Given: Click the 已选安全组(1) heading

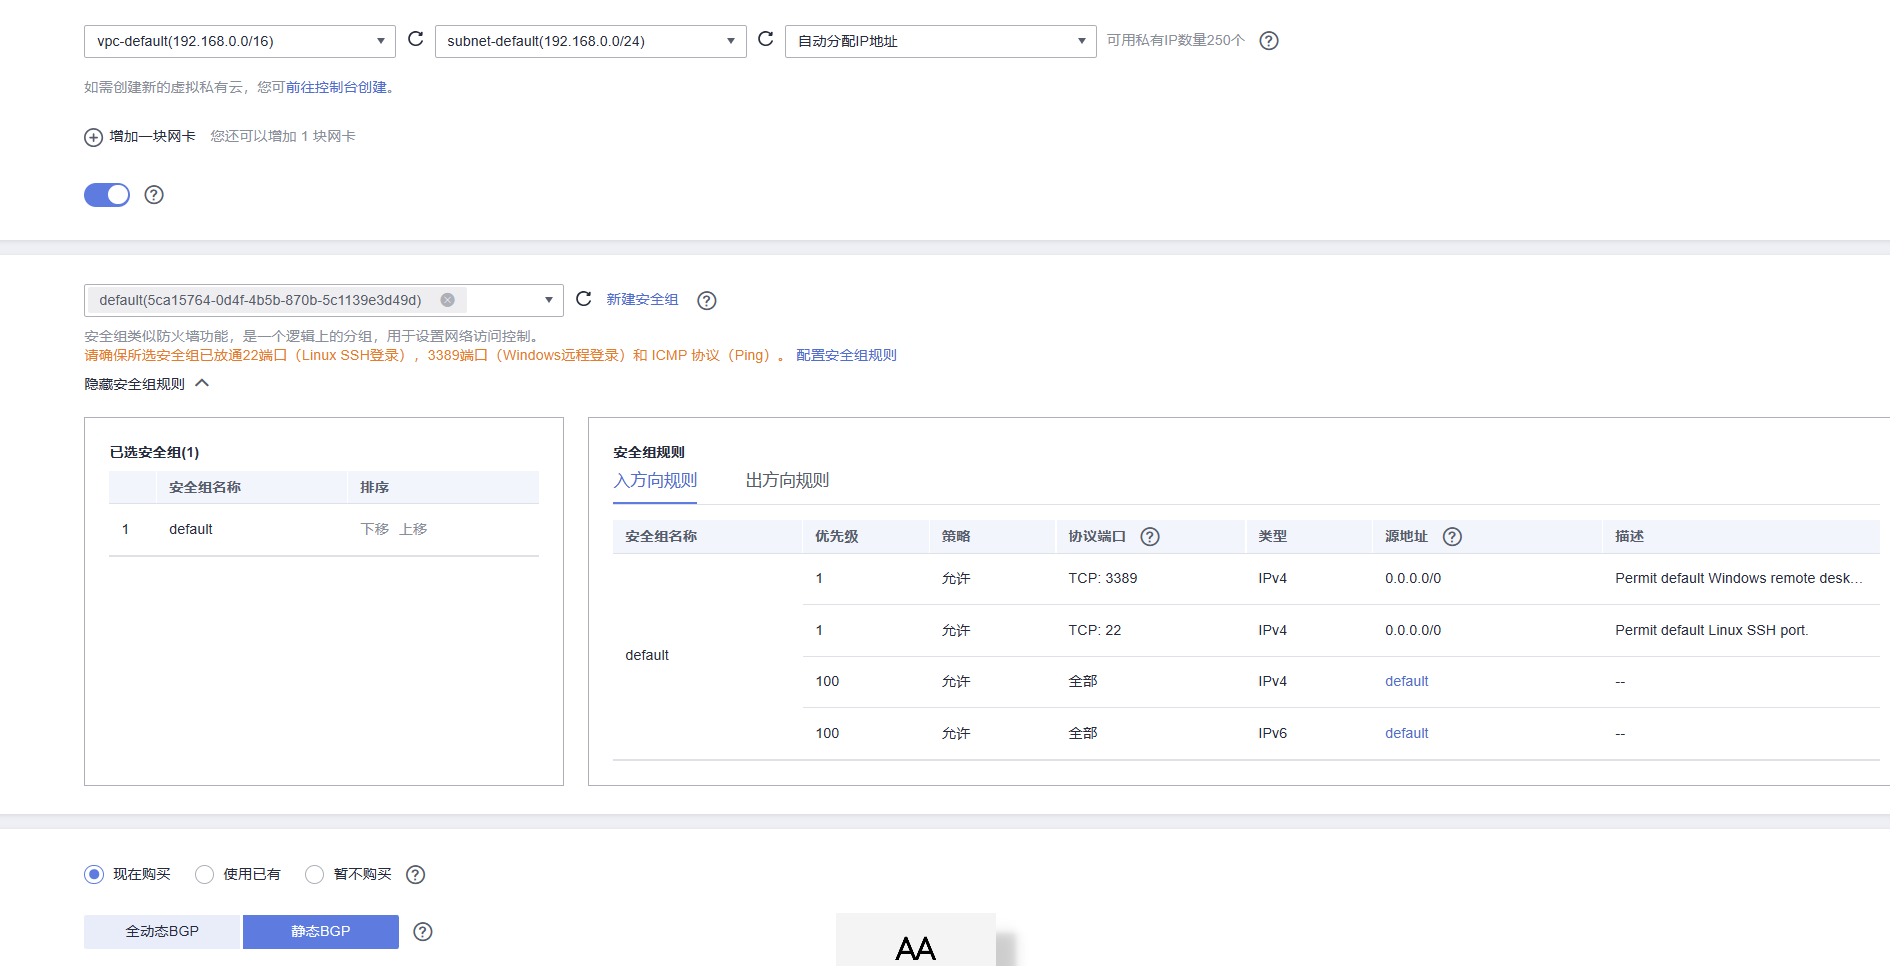Looking at the screenshot, I should [154, 453].
